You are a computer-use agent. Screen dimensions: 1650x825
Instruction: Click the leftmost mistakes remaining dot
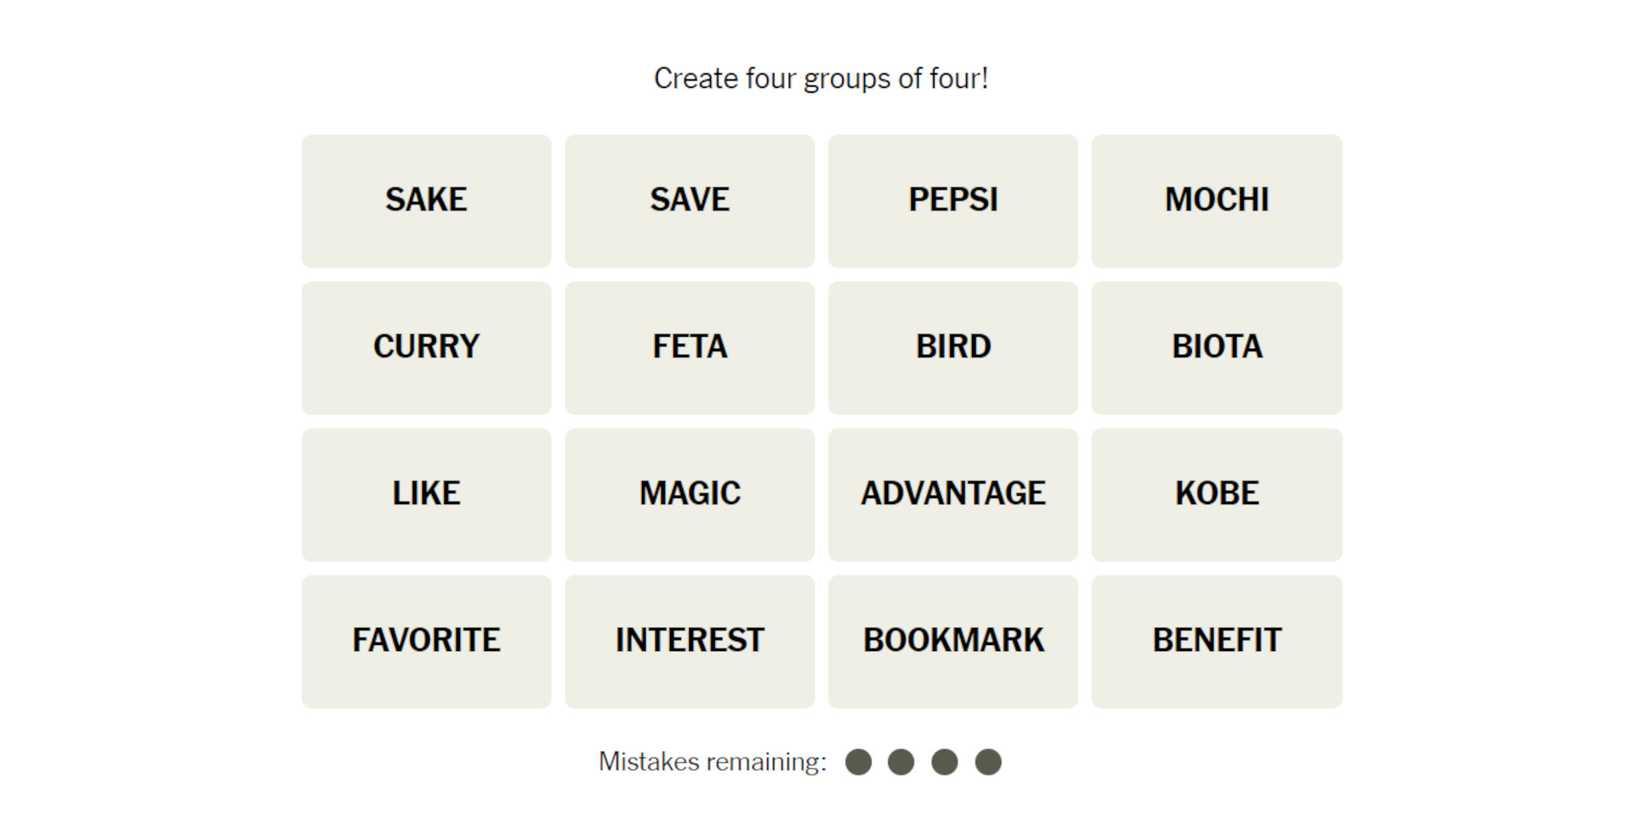coord(858,762)
